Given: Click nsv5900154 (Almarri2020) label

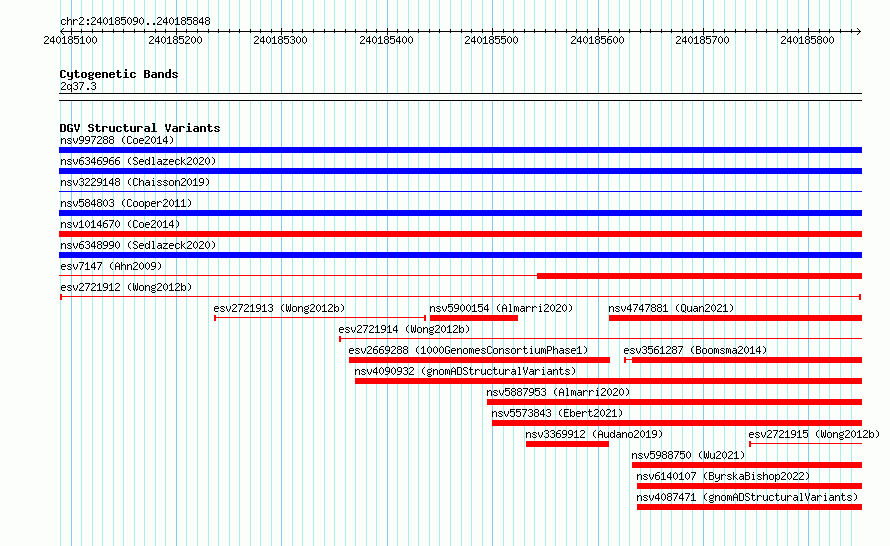Looking at the screenshot, I should (501, 308).
